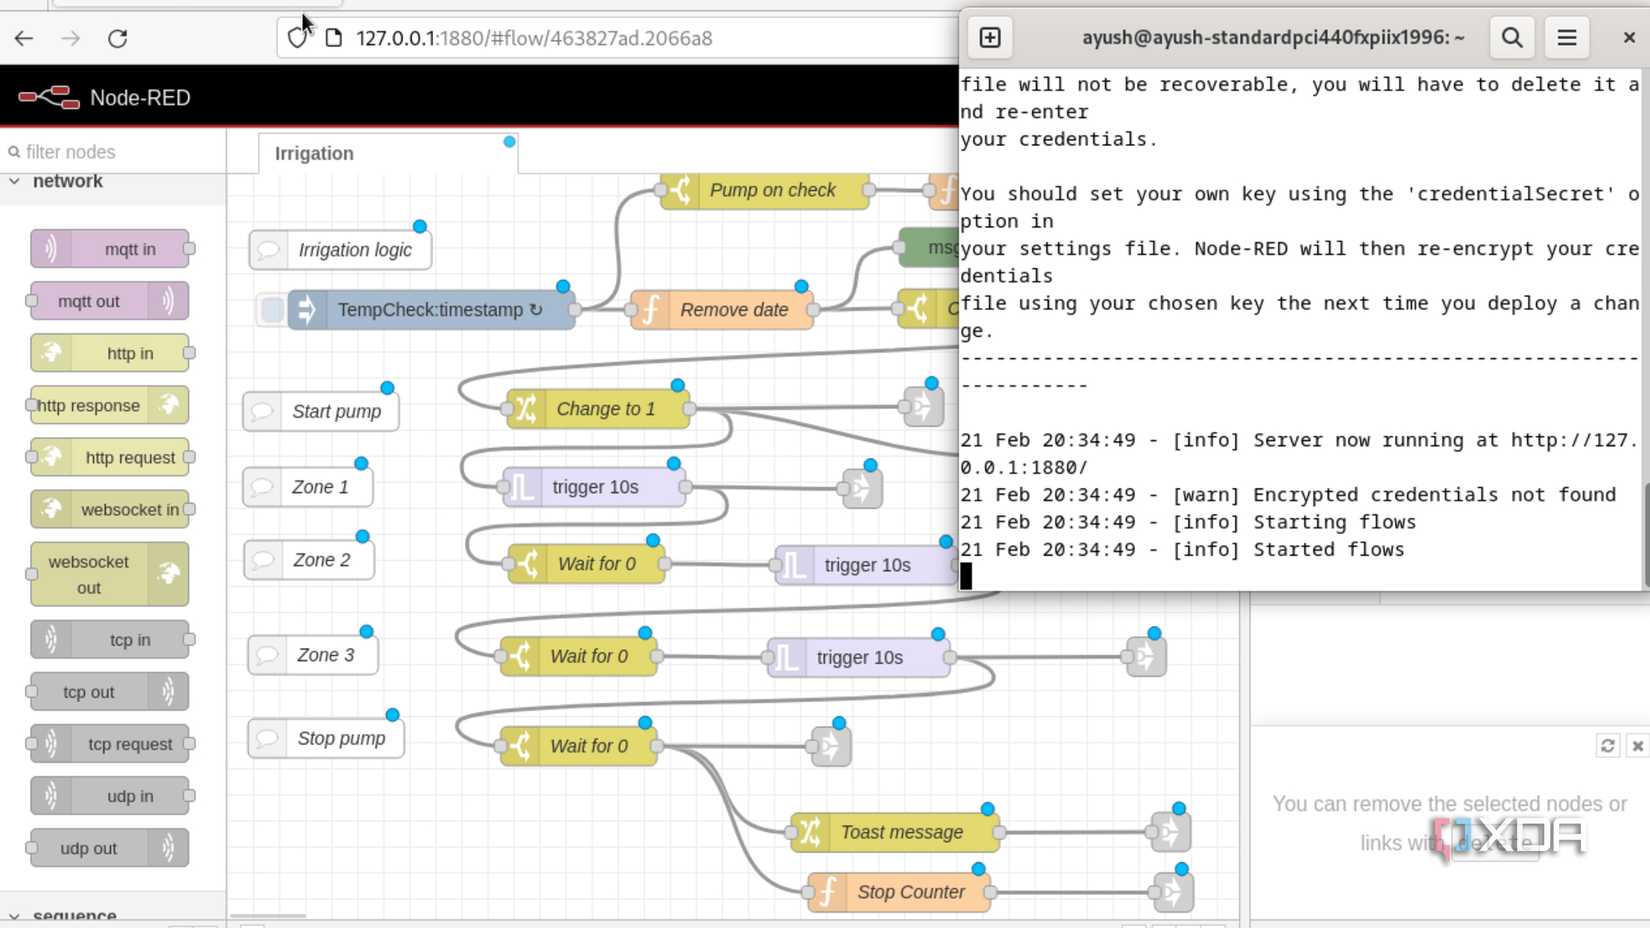Open the terminal hamburger menu
The height and width of the screenshot is (928, 1650).
1566,37
